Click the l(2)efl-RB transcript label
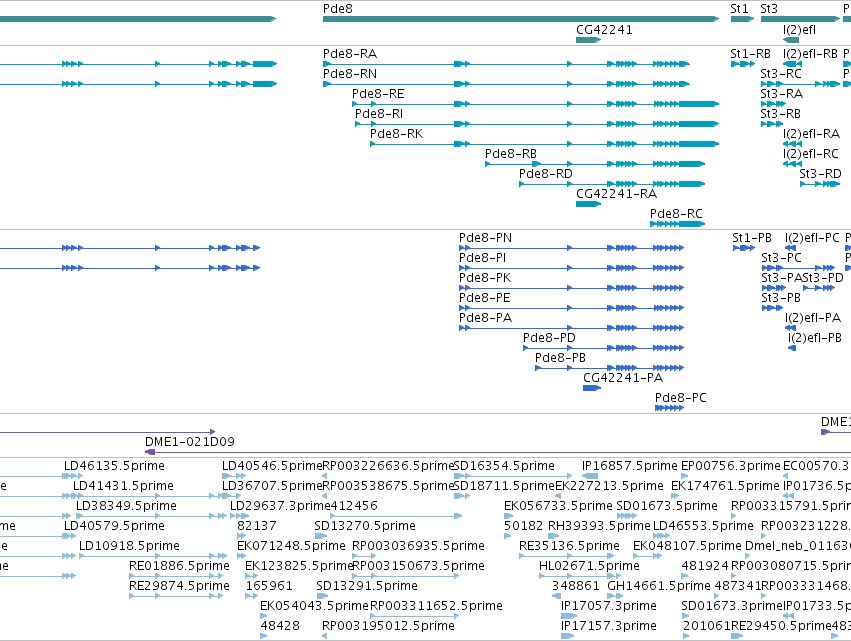The height and width of the screenshot is (641, 851). [x=810, y=54]
